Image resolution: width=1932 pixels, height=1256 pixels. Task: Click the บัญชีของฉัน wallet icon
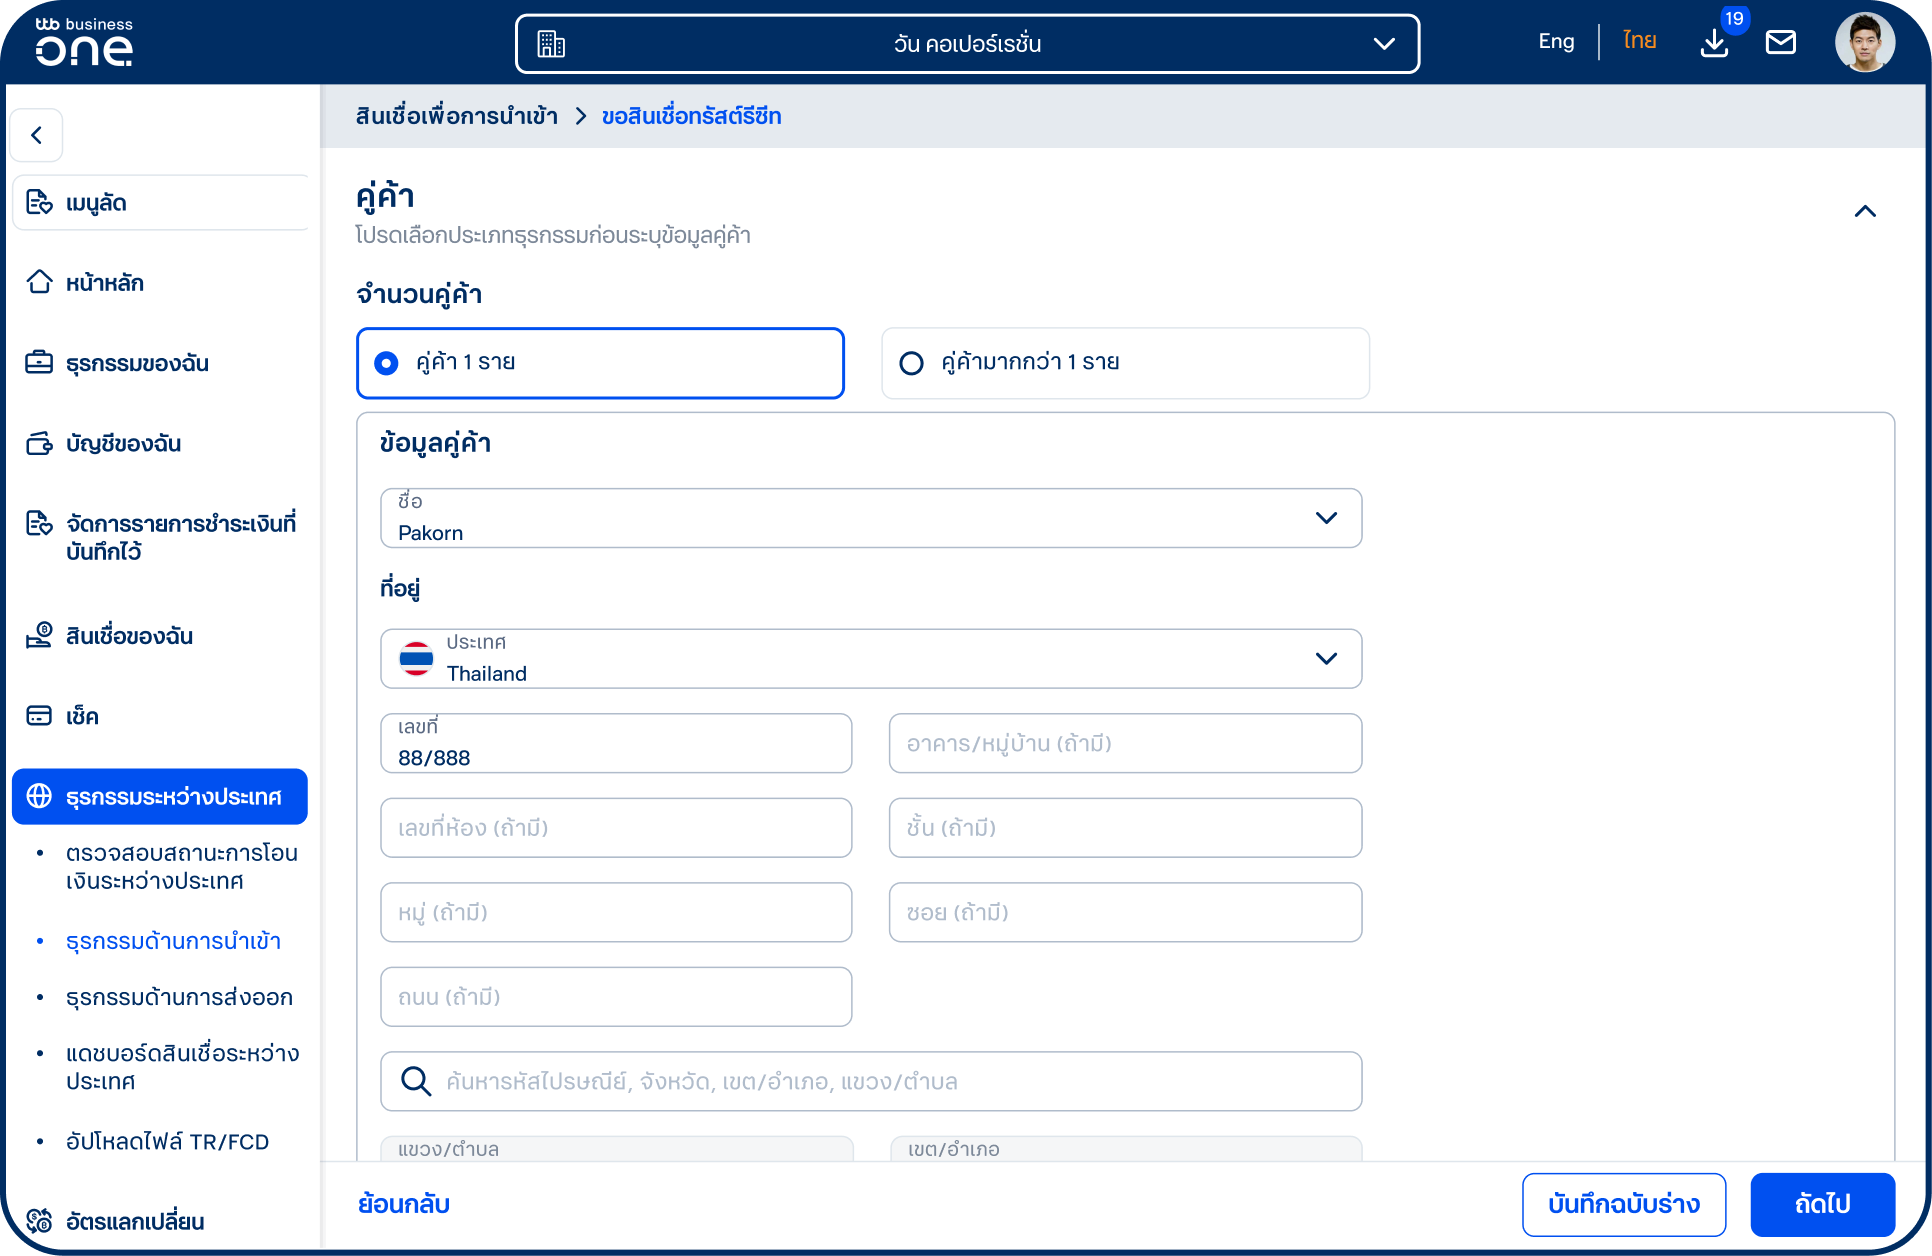(x=39, y=443)
